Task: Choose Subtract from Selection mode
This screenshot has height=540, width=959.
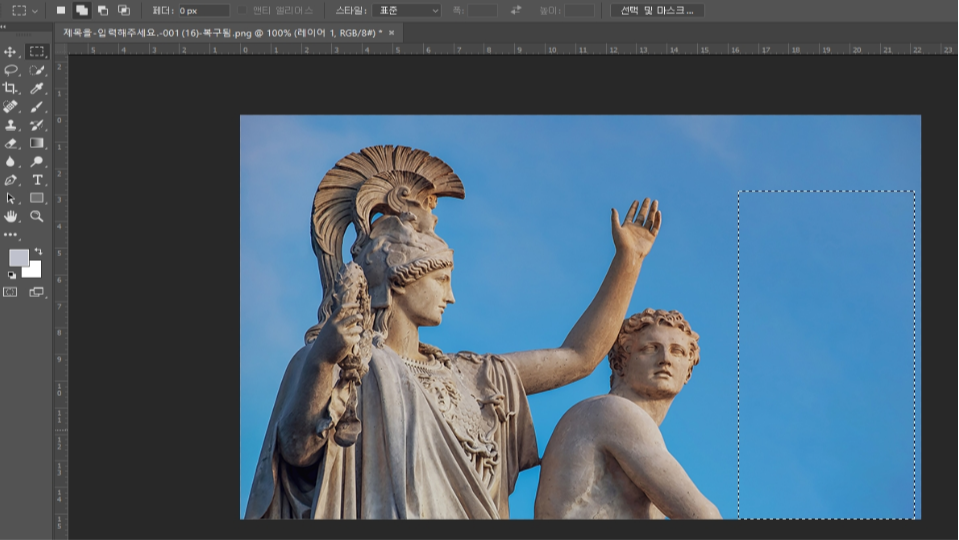Action: click(x=103, y=10)
